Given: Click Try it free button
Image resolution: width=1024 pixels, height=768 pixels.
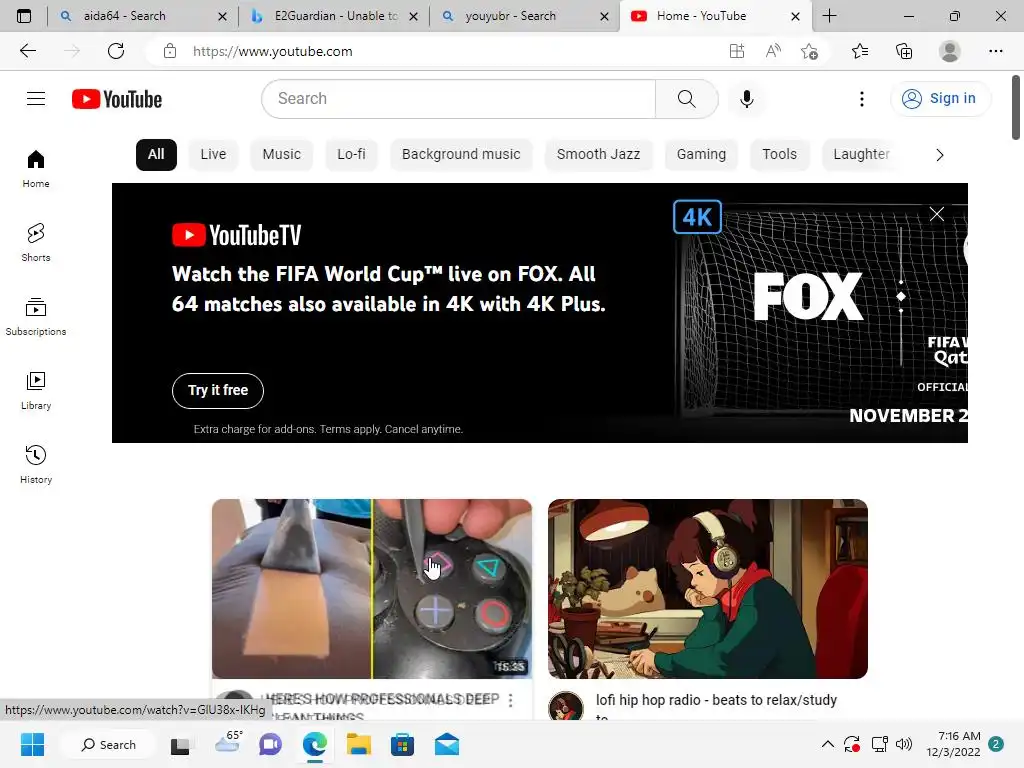Looking at the screenshot, I should pos(218,391).
